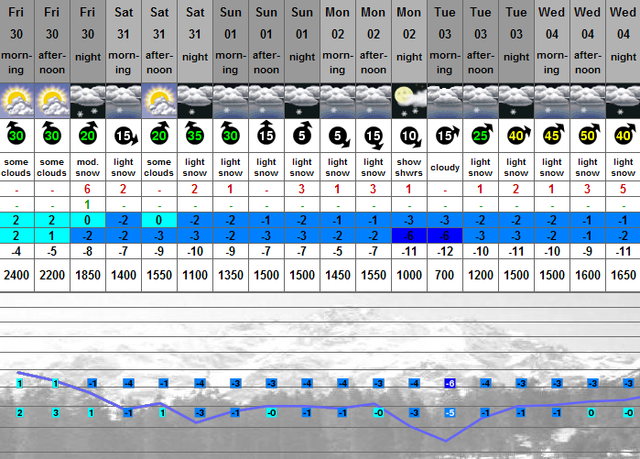
Task: Click the freezing level value 2200
Action: pos(52,275)
